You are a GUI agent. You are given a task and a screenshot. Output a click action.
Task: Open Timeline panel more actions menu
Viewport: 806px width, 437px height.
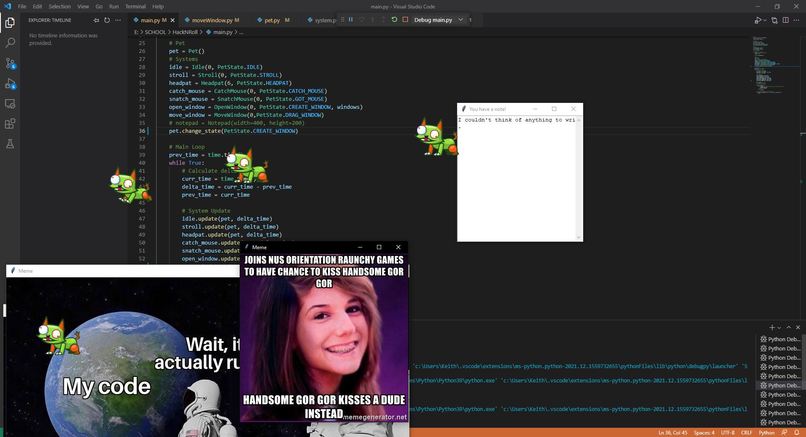pyautogui.click(x=118, y=20)
